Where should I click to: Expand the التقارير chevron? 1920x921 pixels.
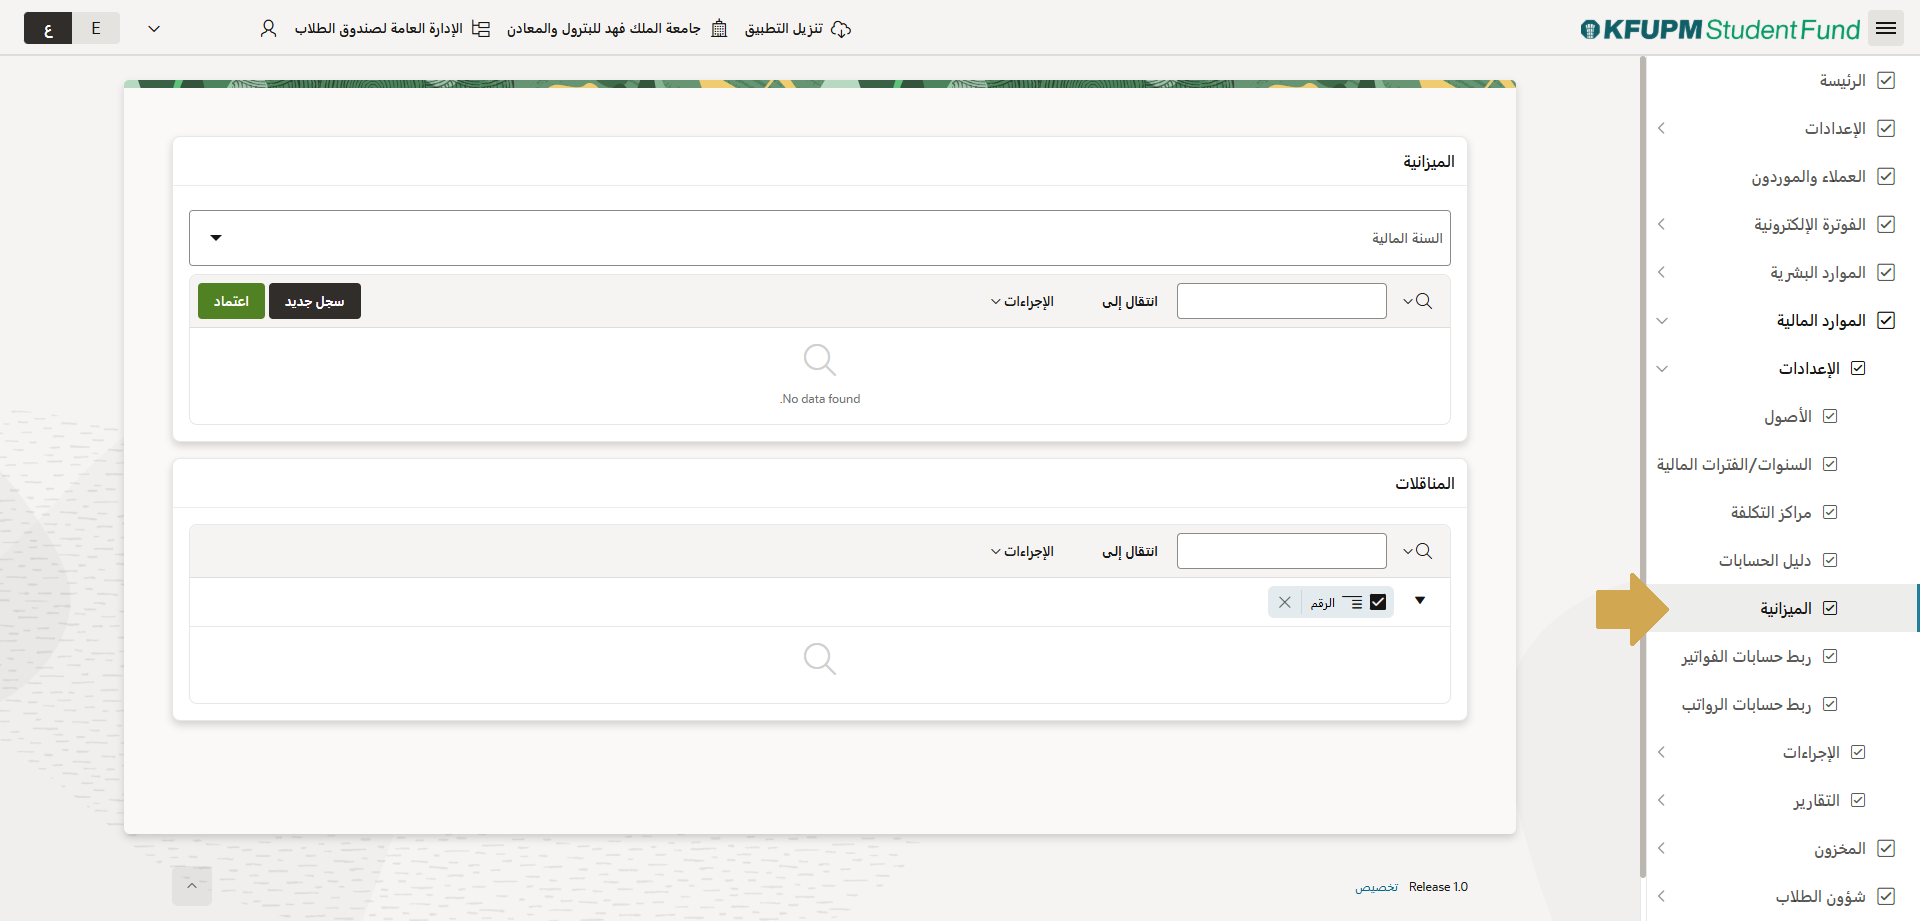[x=1661, y=800]
